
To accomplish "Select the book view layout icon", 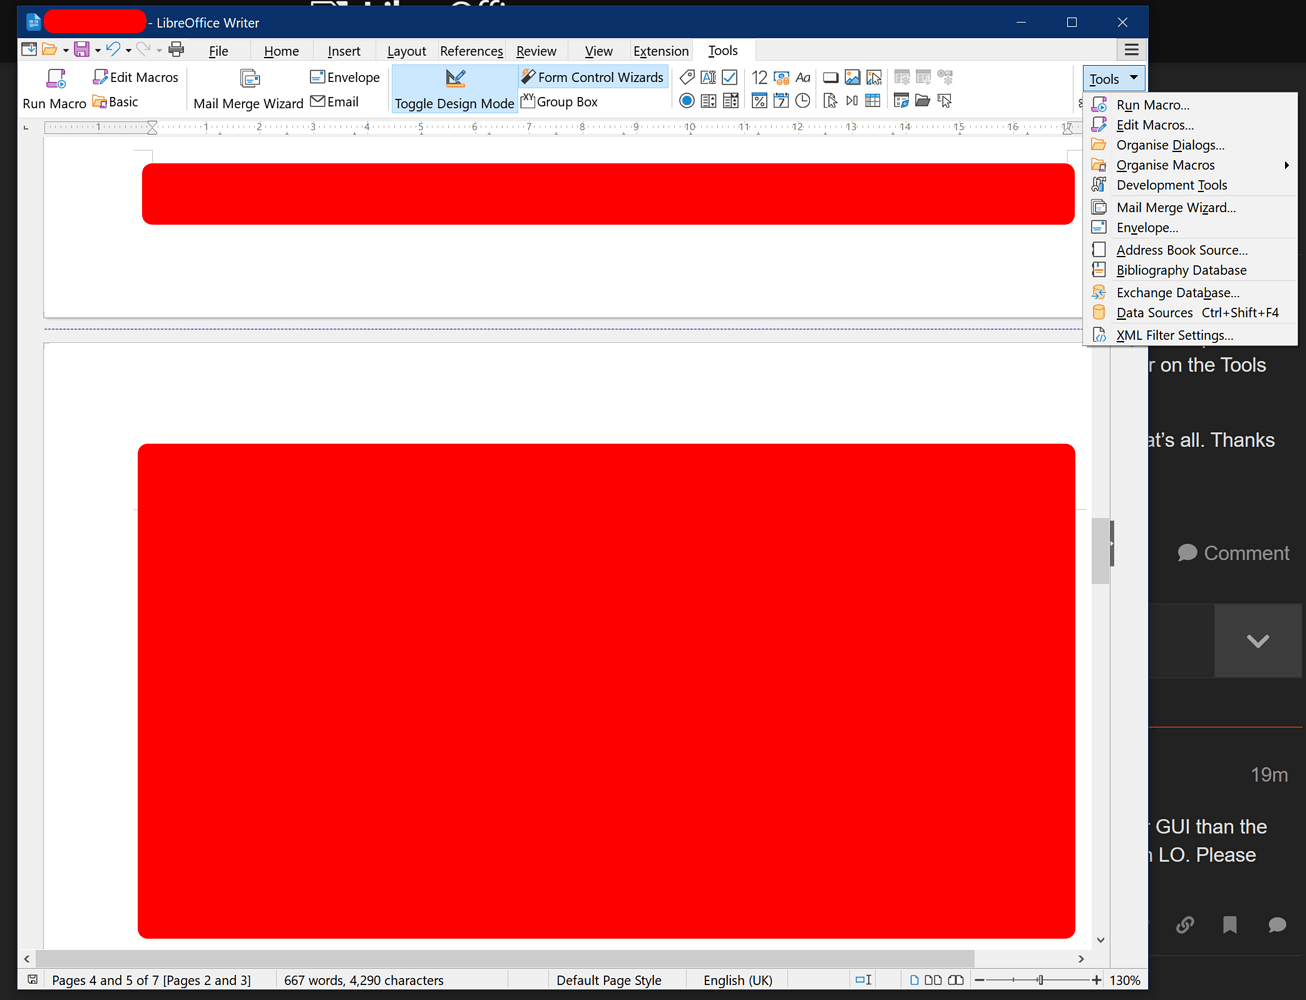I will pos(956,980).
